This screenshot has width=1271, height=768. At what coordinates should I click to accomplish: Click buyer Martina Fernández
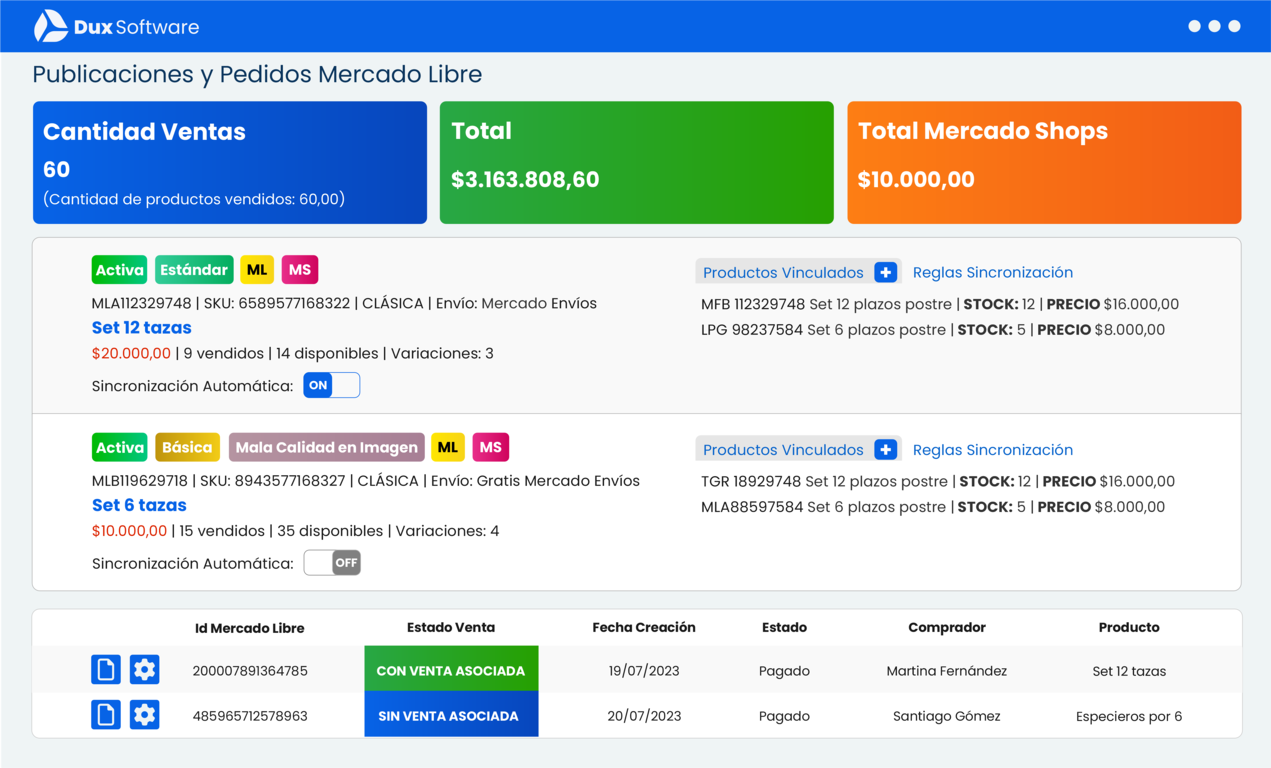point(947,671)
